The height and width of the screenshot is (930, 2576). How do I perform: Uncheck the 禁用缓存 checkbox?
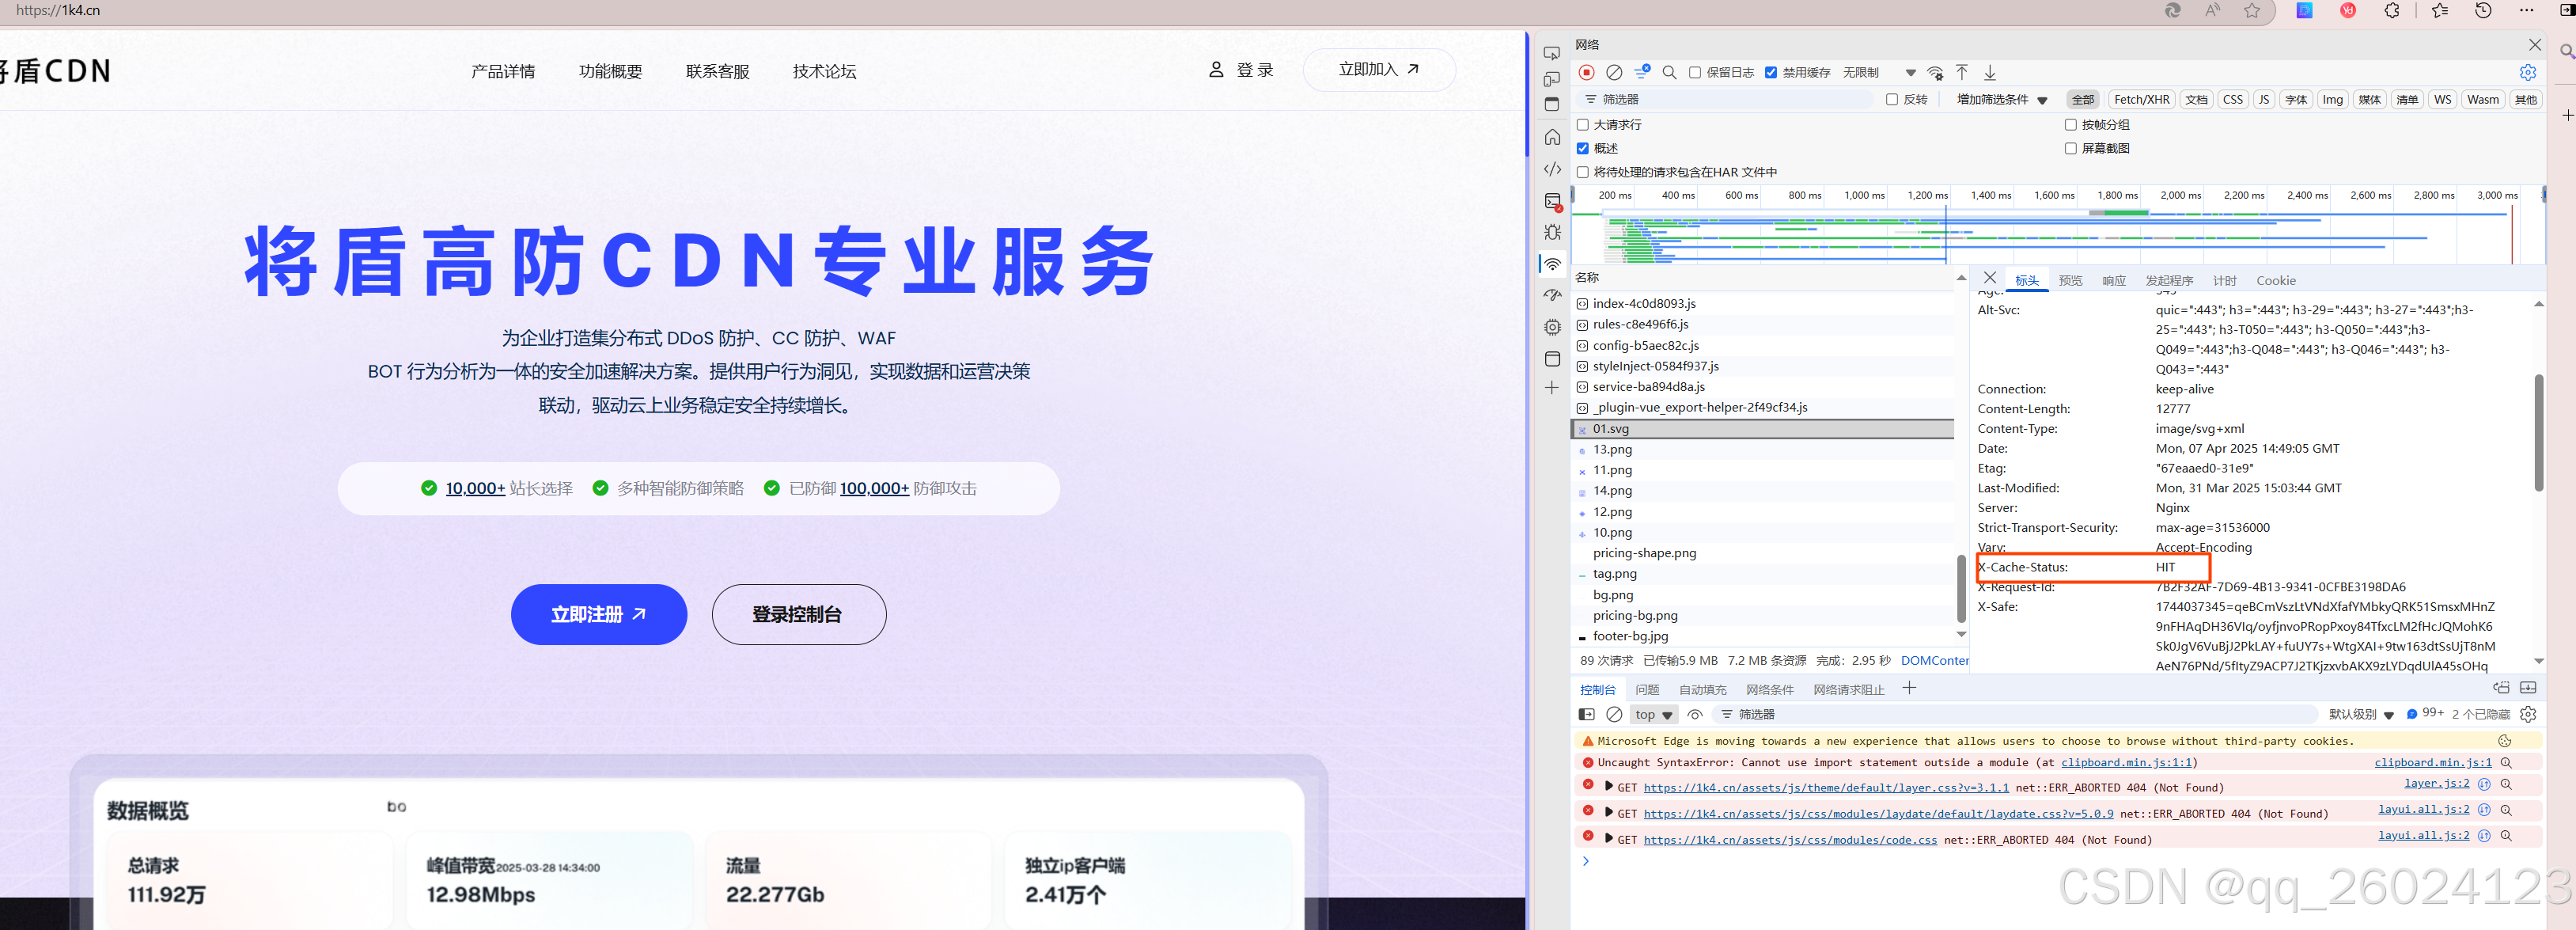tap(1771, 73)
